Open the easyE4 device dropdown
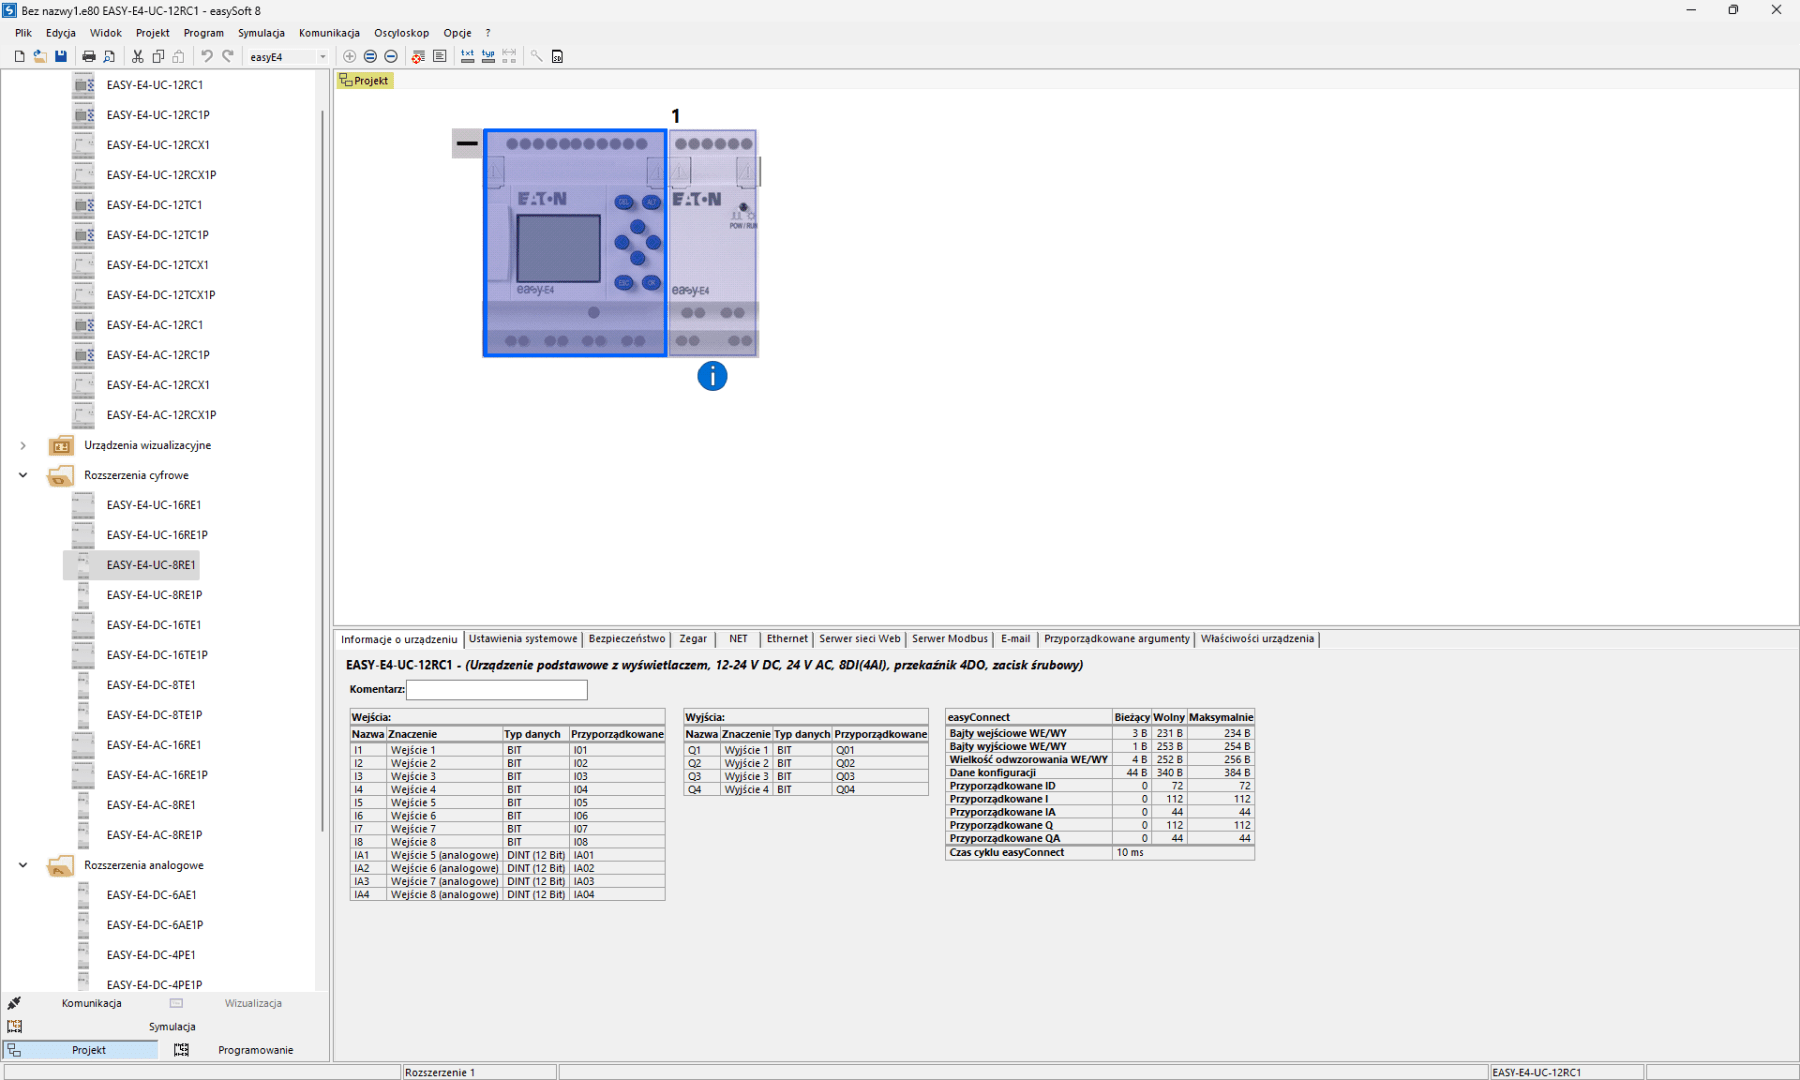Screen dimensions: 1800x1080 322,57
